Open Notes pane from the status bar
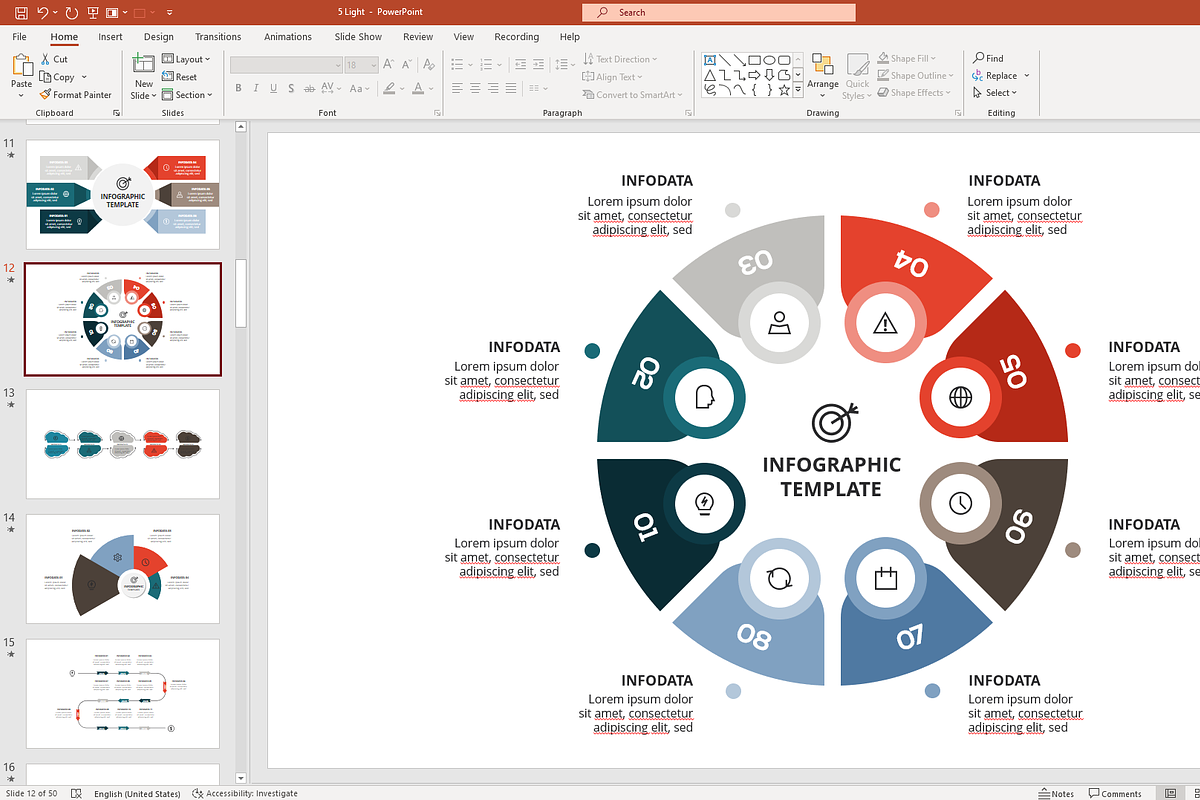The width and height of the screenshot is (1200, 800). pyautogui.click(x=1055, y=793)
